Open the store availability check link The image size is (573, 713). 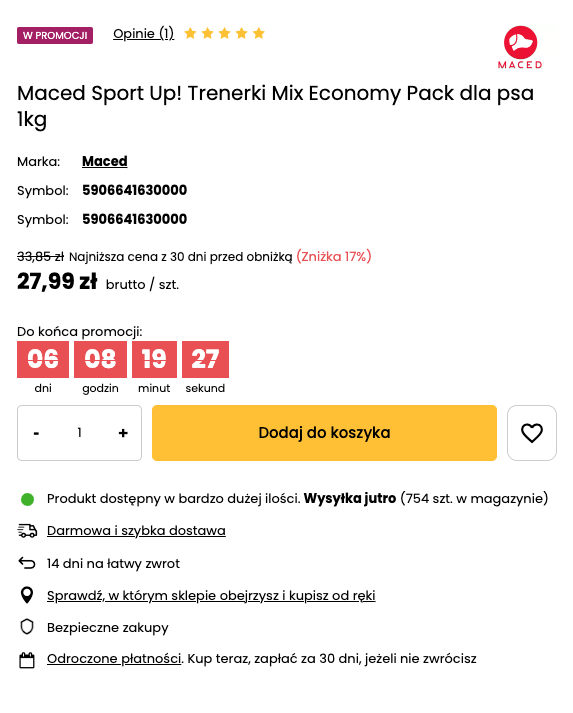click(211, 596)
